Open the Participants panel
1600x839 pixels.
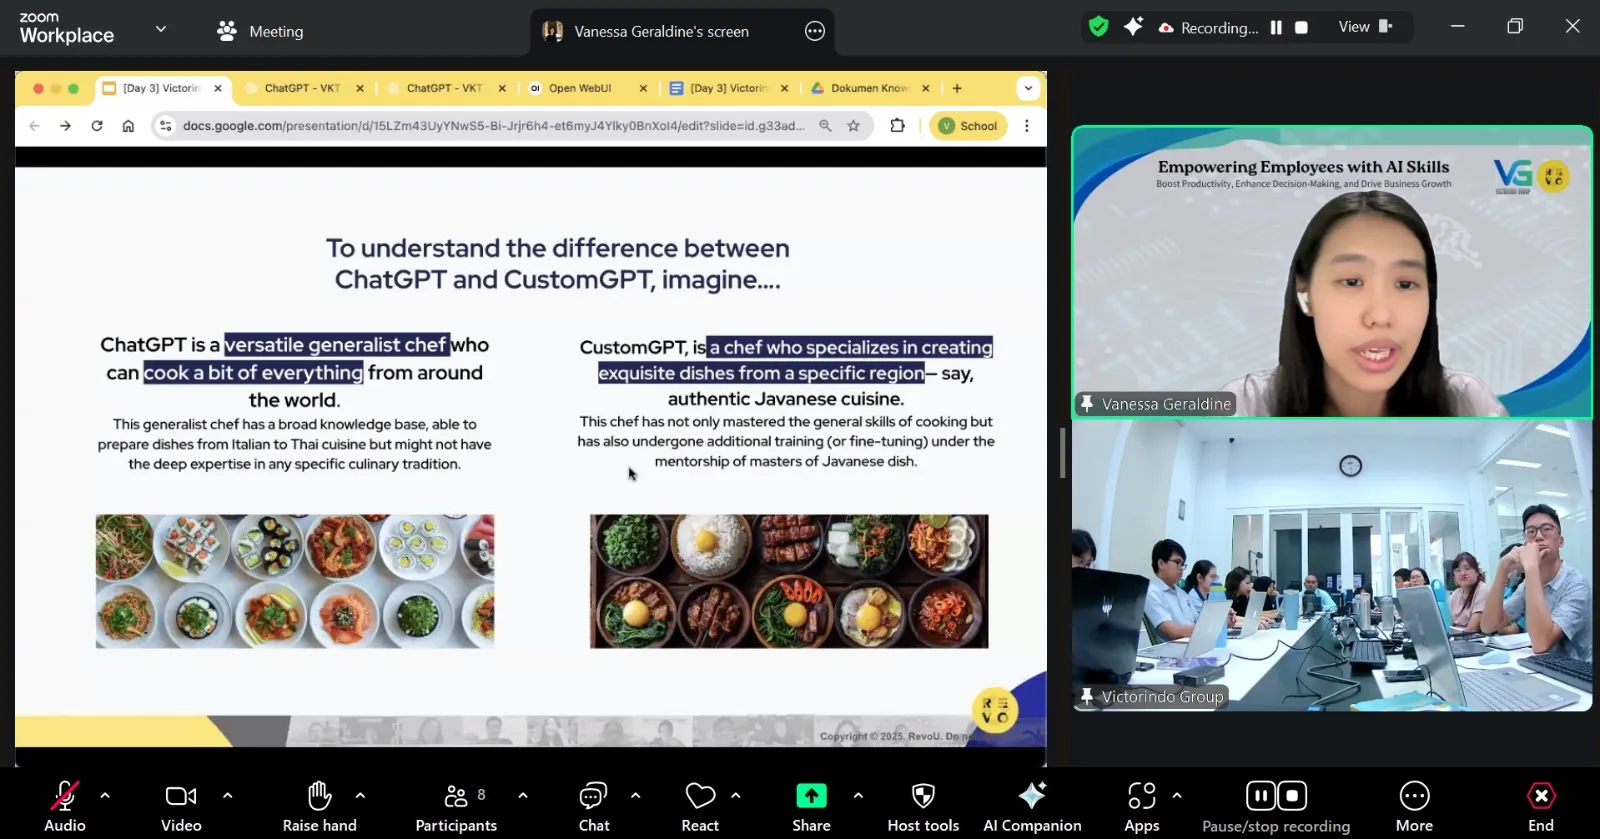click(x=456, y=805)
